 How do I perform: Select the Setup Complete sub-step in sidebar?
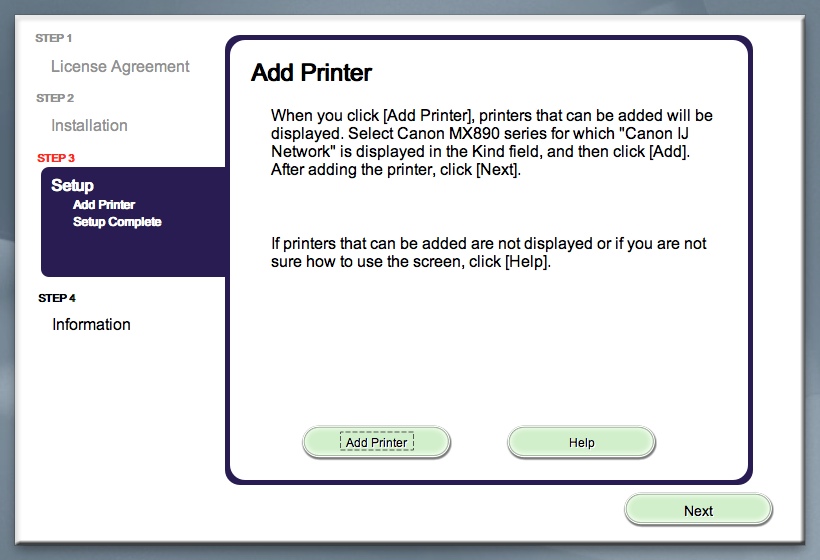(x=117, y=222)
